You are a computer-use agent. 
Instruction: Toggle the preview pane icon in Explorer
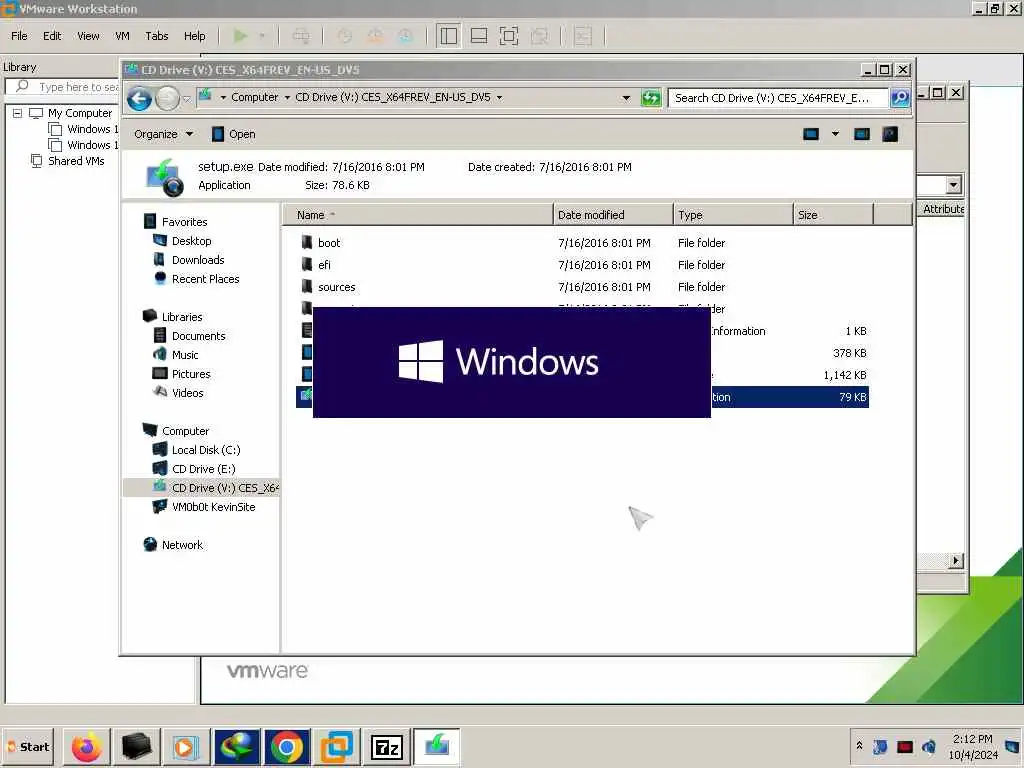coord(862,135)
